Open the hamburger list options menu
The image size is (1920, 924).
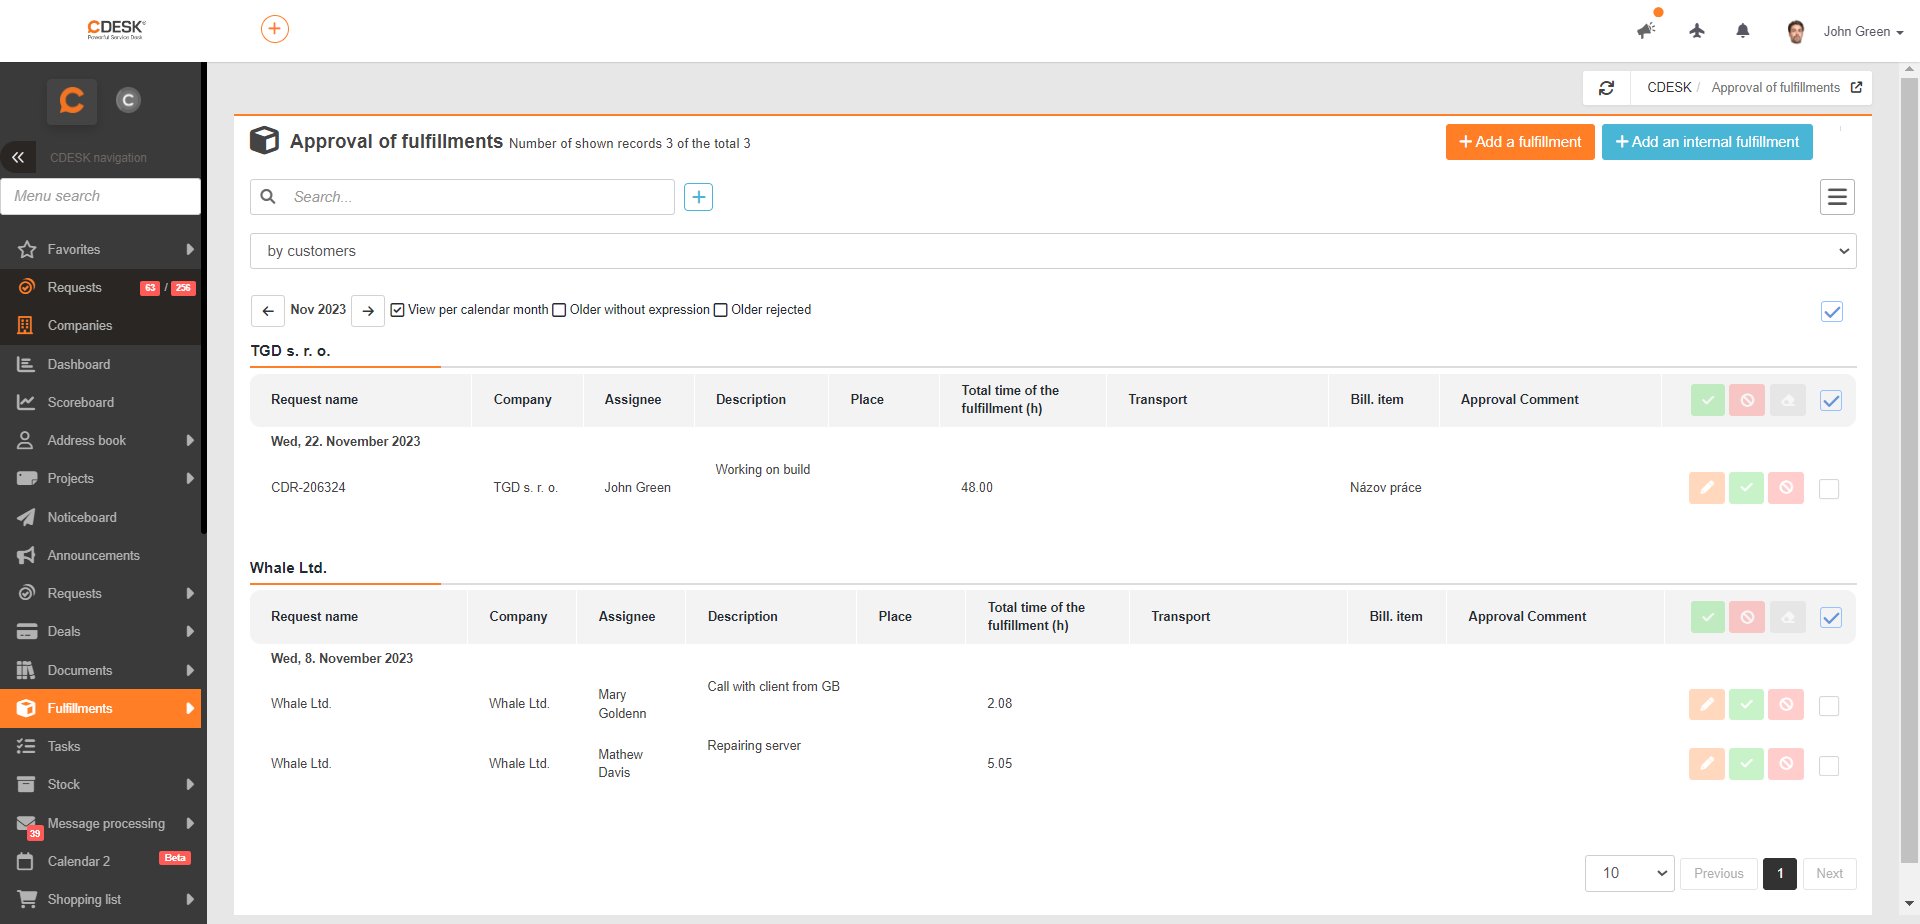(x=1837, y=197)
